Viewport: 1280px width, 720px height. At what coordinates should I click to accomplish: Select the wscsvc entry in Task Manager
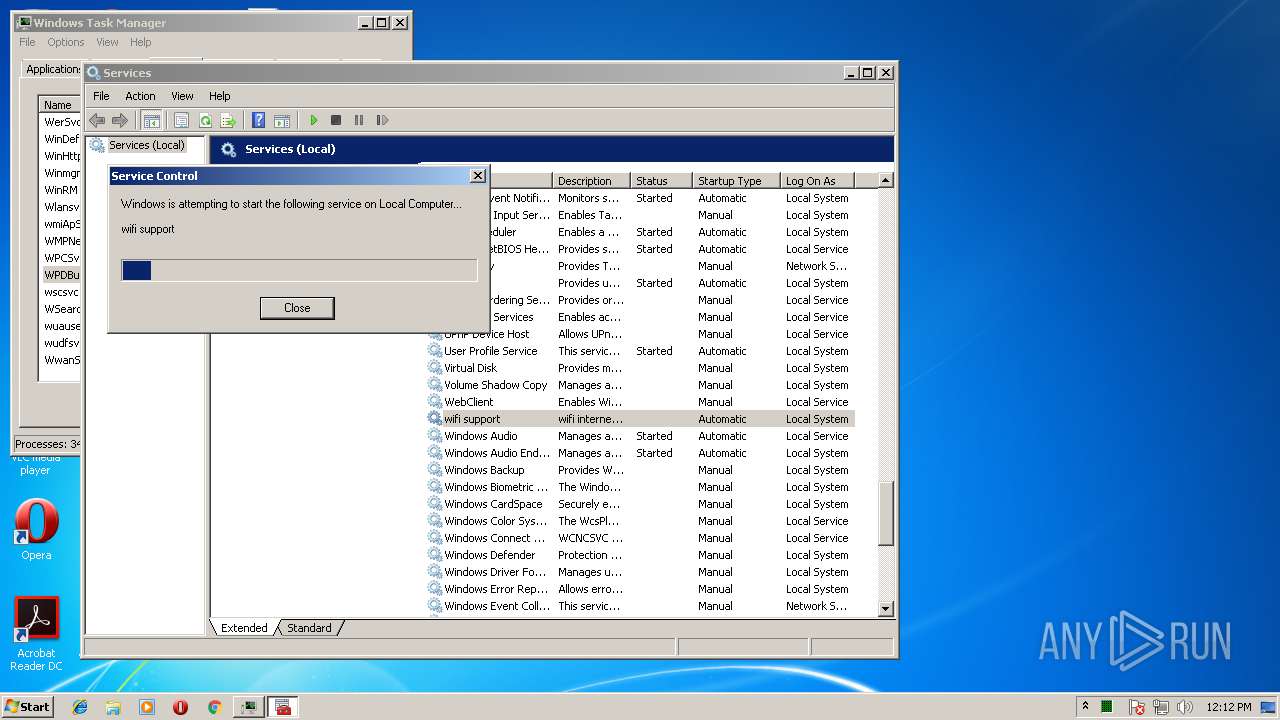tap(60, 292)
